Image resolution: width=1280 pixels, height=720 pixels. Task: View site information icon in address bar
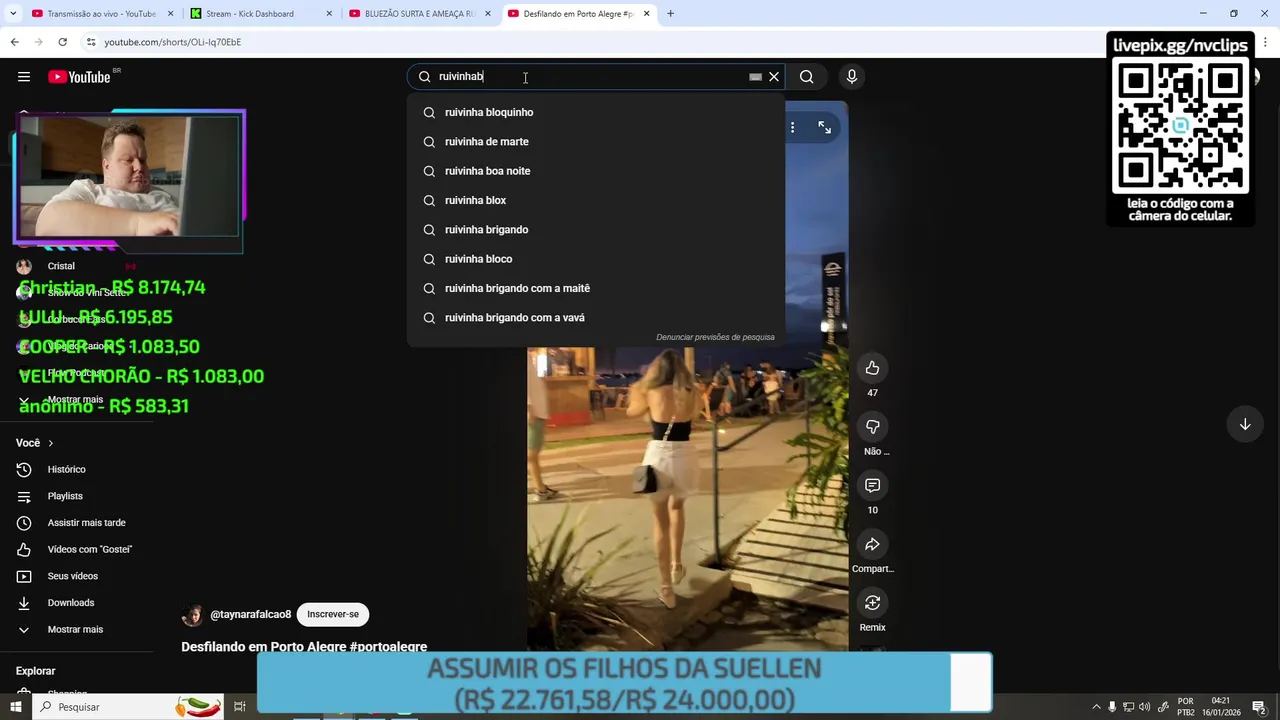click(x=91, y=42)
